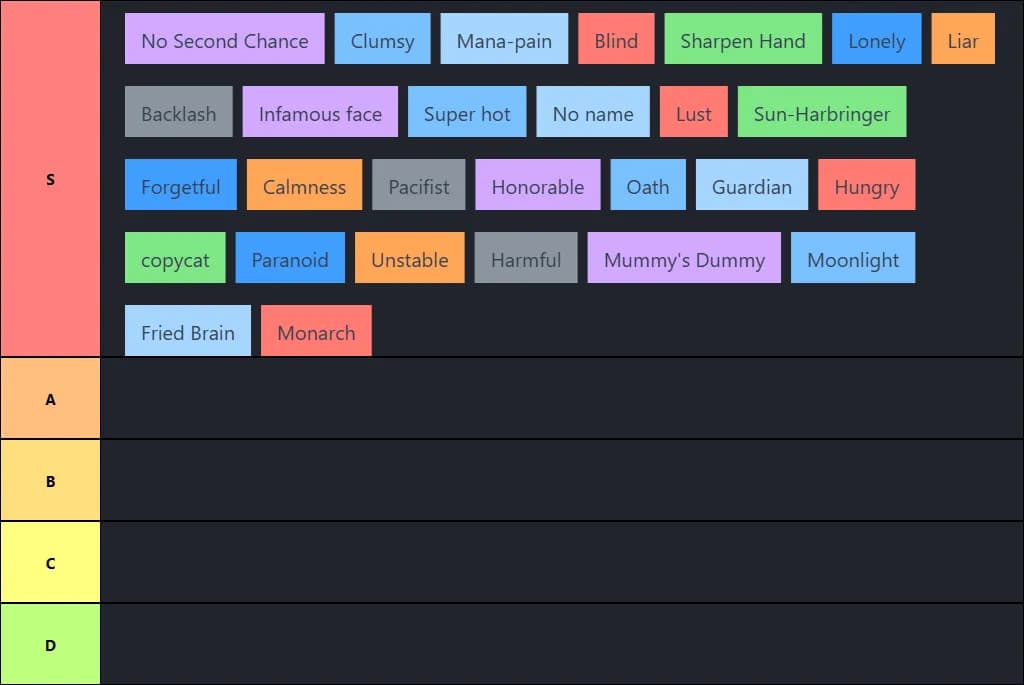The image size is (1024, 685).
Task: Select the A tier label
Action: point(50,399)
